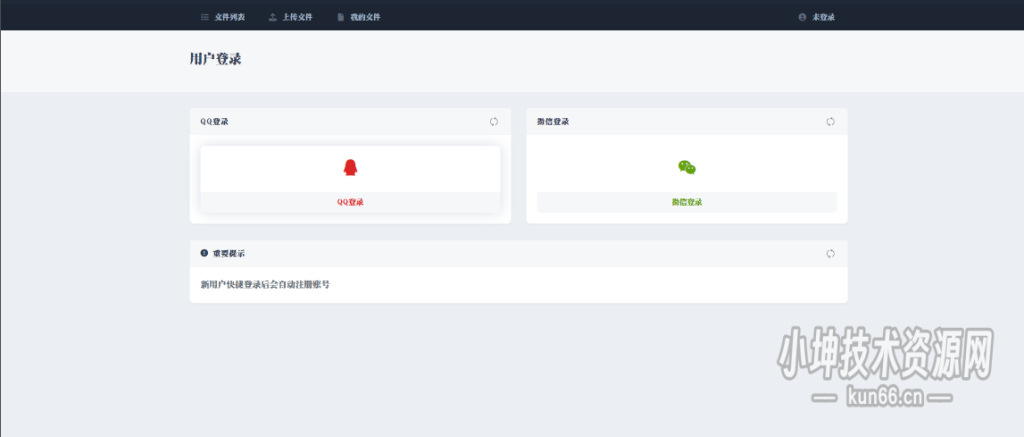Viewport: 1024px width, 437px height.
Task: Click the 重要提示 panel title text
Action: [229, 253]
